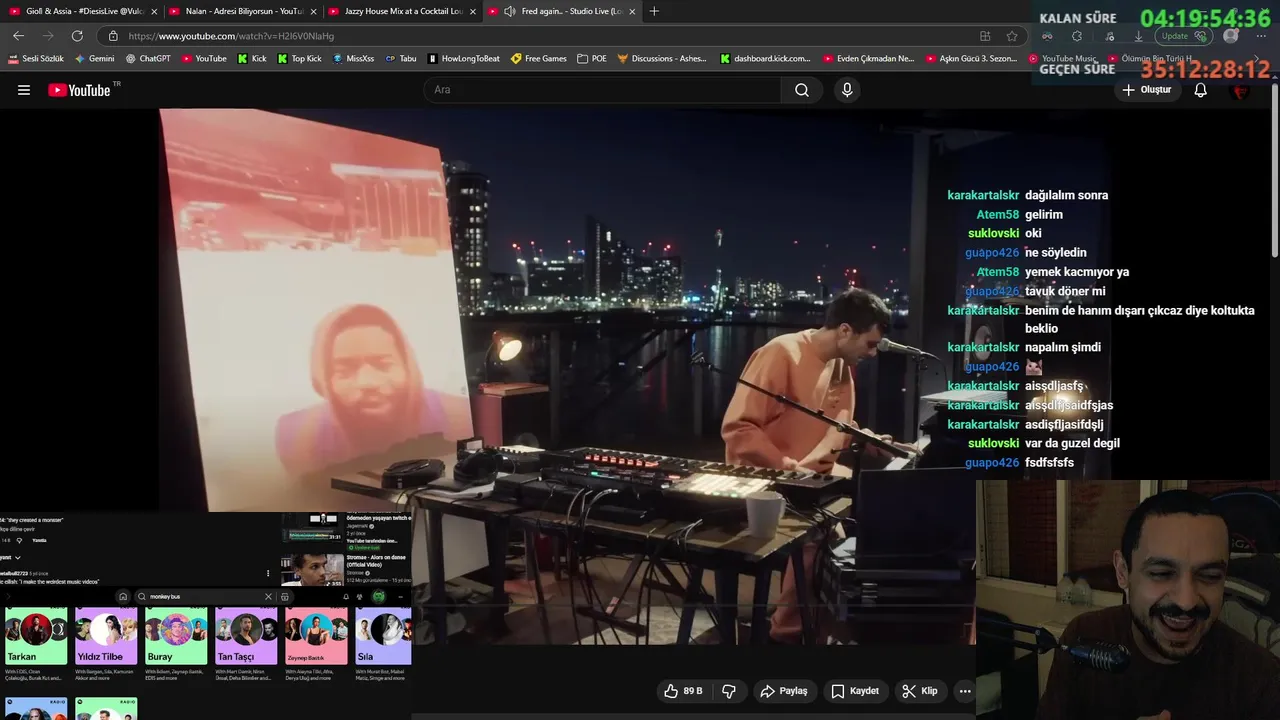Open the browser profile avatar
This screenshot has width=1280, height=720.
[x=1231, y=36]
